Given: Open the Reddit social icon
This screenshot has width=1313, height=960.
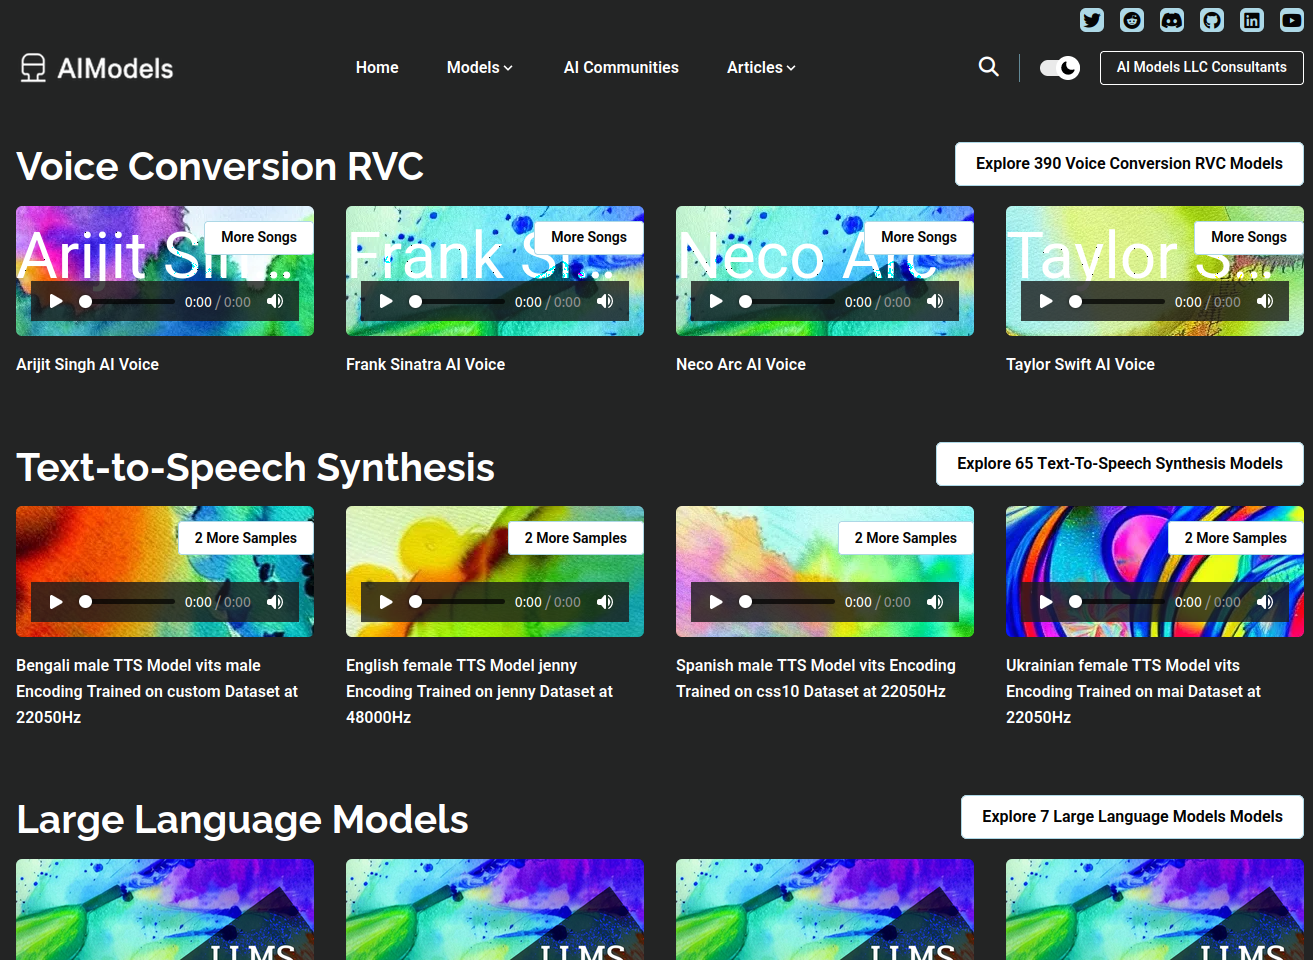Looking at the screenshot, I should [1132, 20].
